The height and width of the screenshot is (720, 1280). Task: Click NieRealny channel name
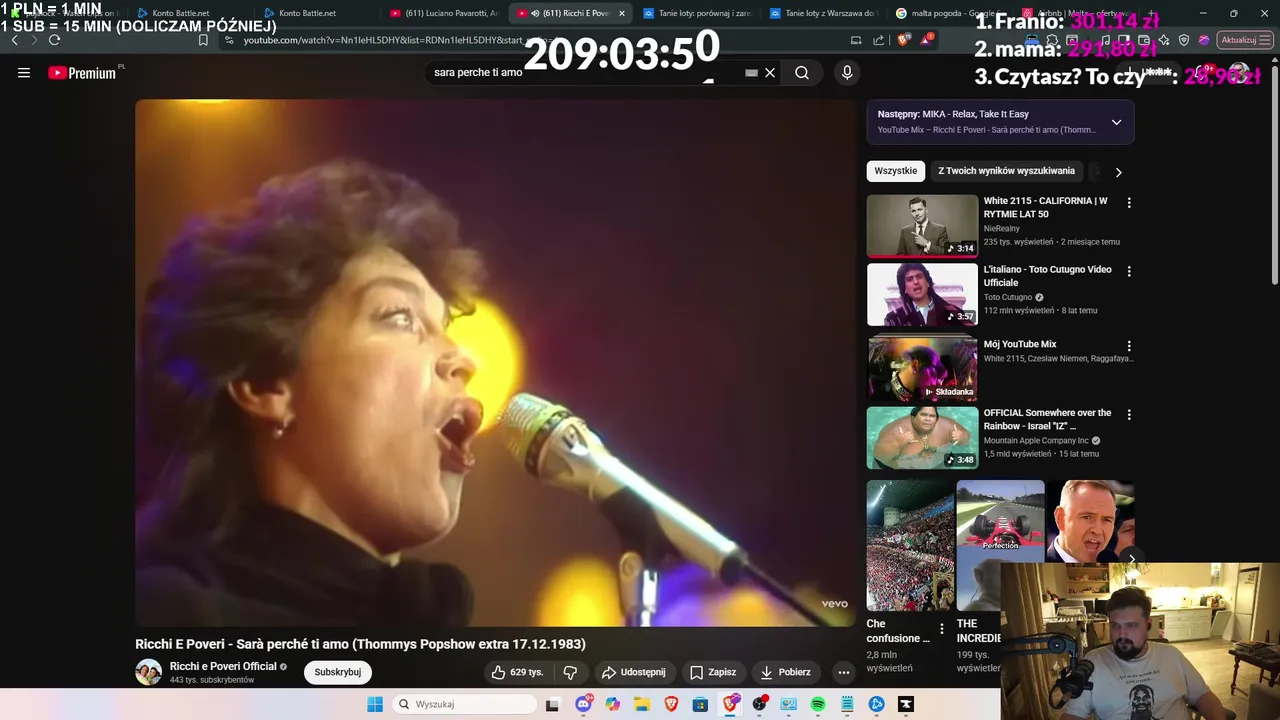[1001, 229]
